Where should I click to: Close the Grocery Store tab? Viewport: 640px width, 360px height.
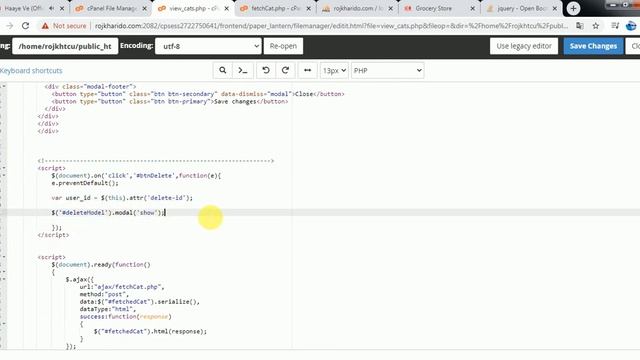tap(472, 8)
